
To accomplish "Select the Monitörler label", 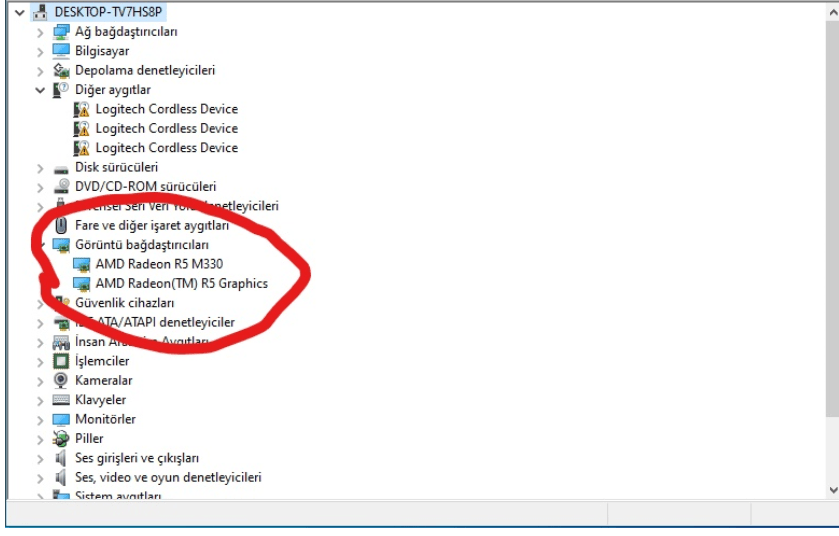I will [105, 419].
